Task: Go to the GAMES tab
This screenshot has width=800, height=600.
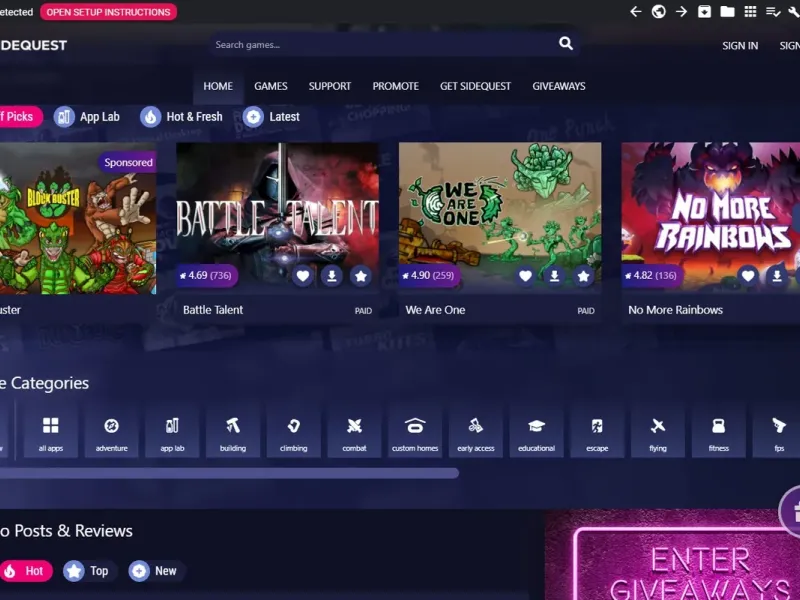Action: (x=270, y=86)
